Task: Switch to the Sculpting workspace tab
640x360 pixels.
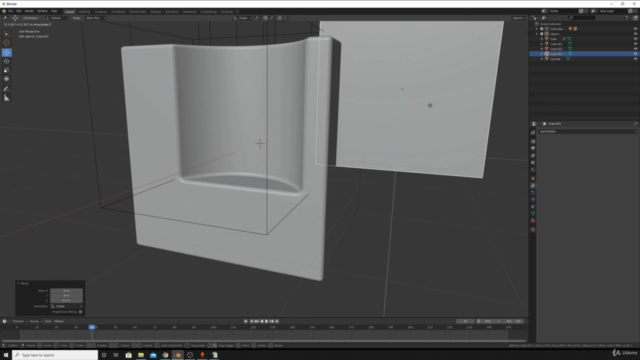Action: [100, 12]
